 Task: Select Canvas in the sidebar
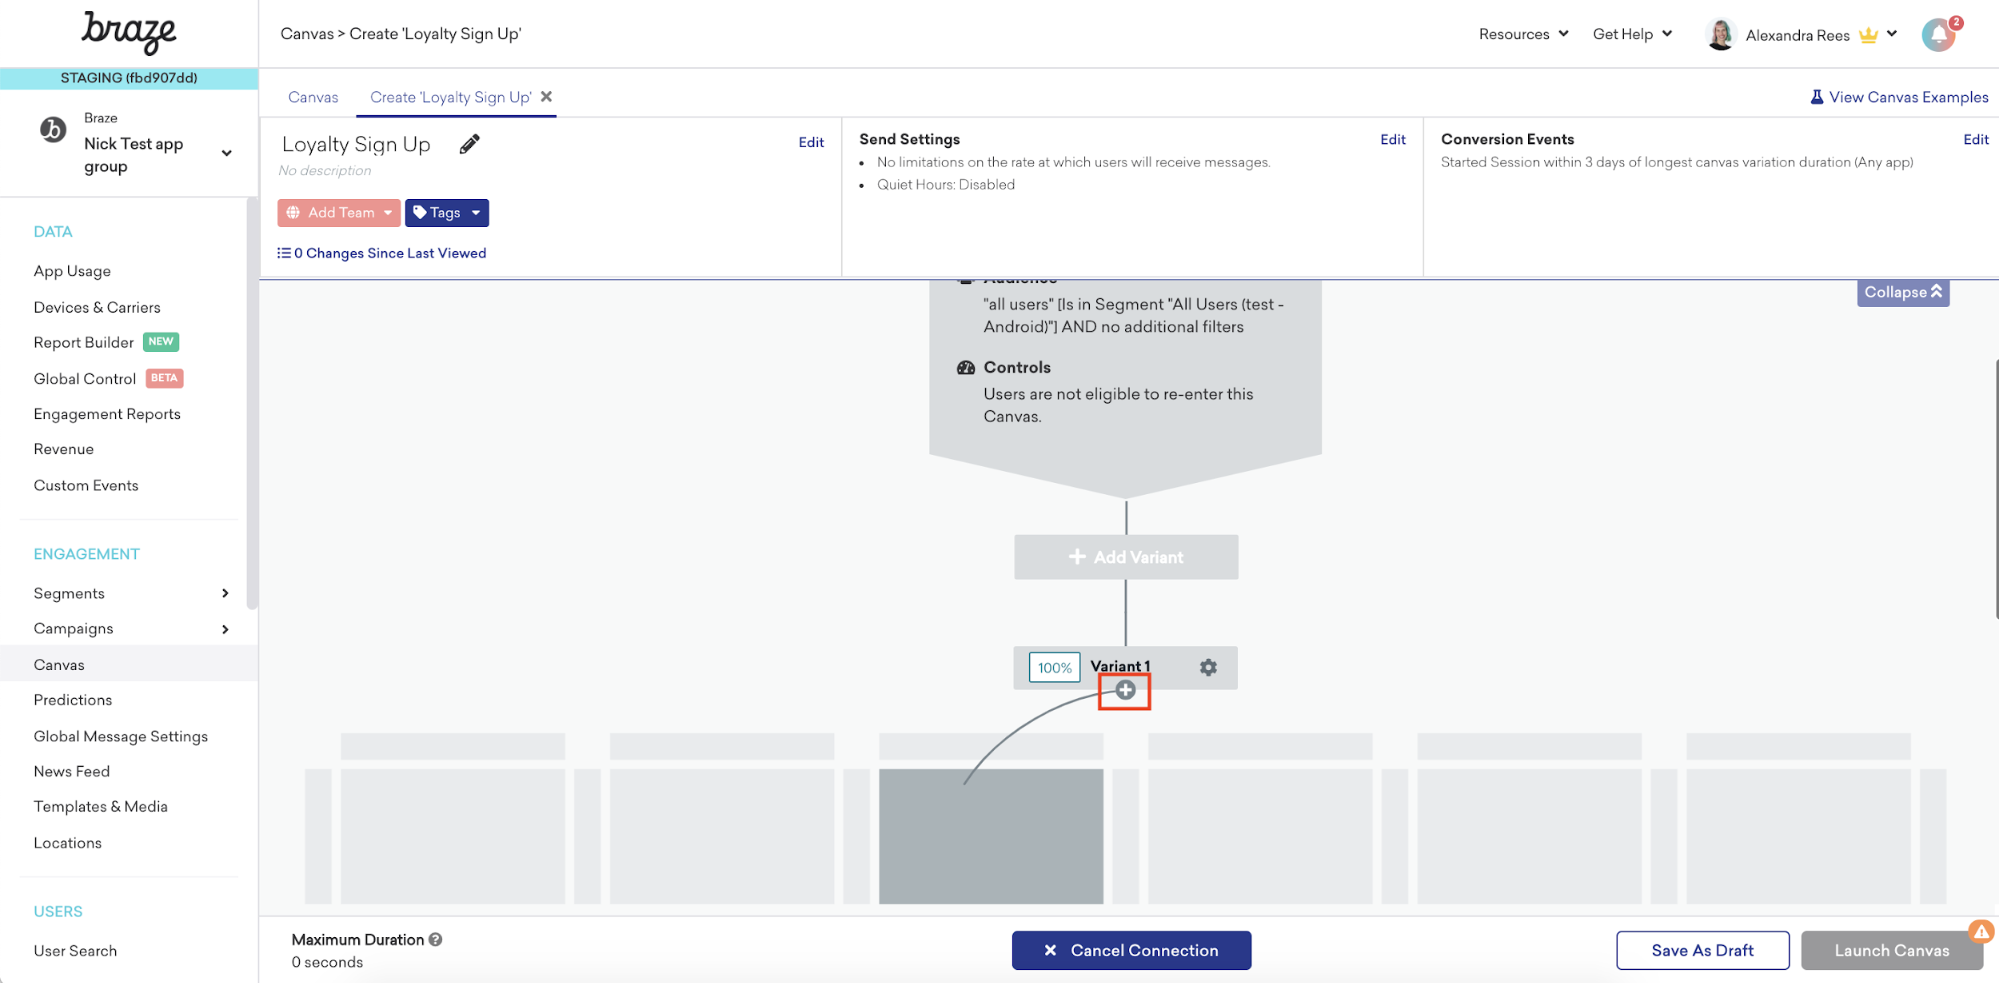[129, 665]
